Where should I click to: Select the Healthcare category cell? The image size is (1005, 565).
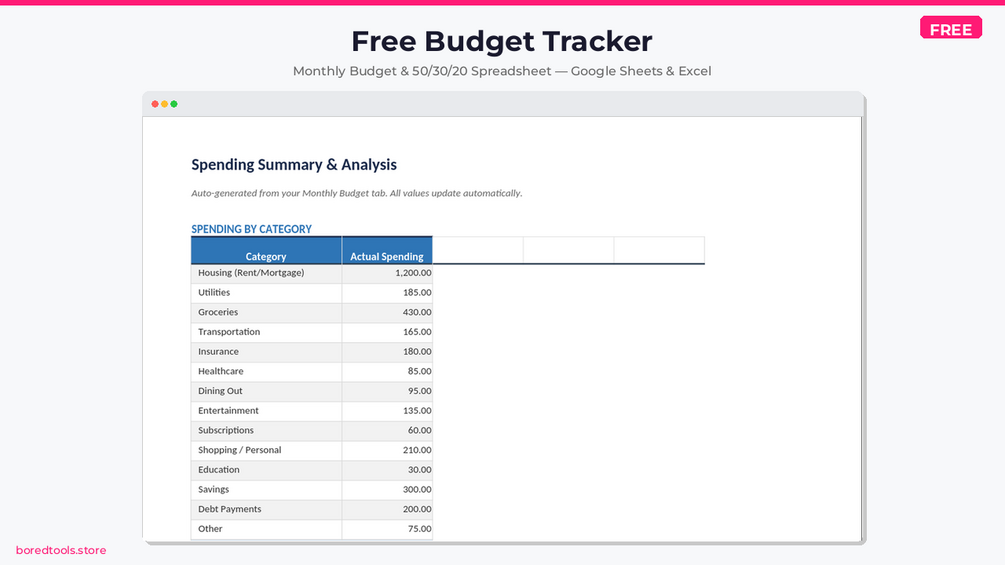pyautogui.click(x=266, y=372)
